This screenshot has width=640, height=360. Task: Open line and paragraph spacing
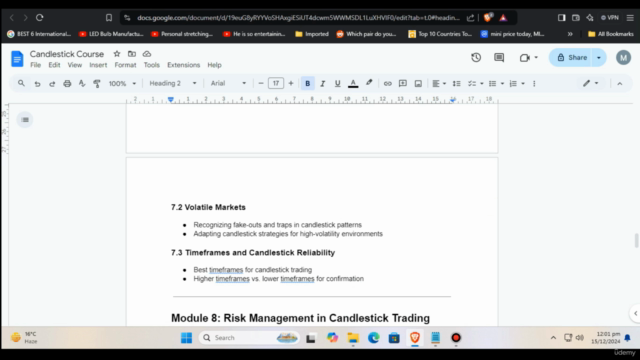[456, 84]
